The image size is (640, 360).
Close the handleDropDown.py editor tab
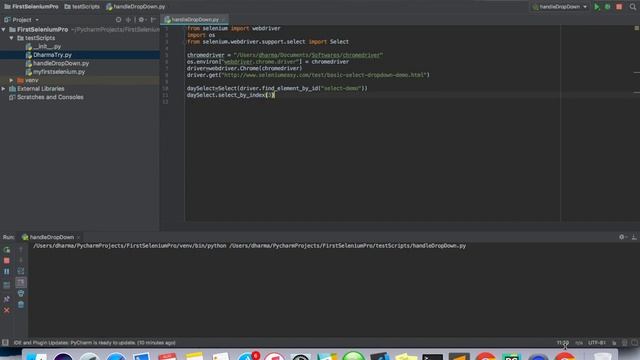click(x=224, y=20)
